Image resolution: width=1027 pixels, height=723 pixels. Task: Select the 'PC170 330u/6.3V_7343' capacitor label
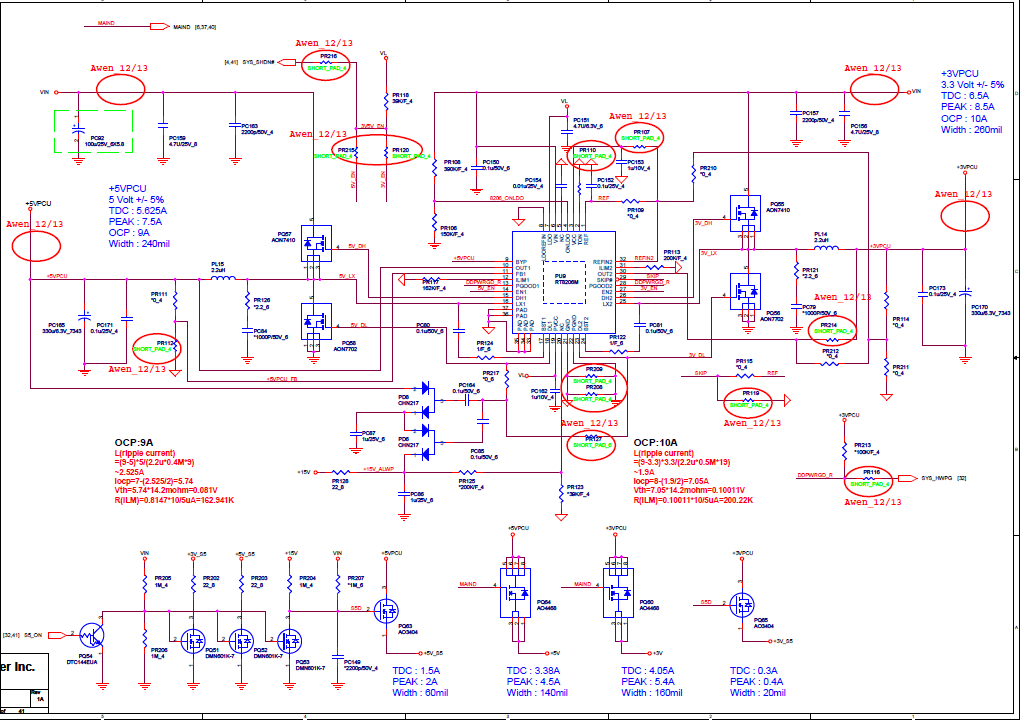coord(990,310)
